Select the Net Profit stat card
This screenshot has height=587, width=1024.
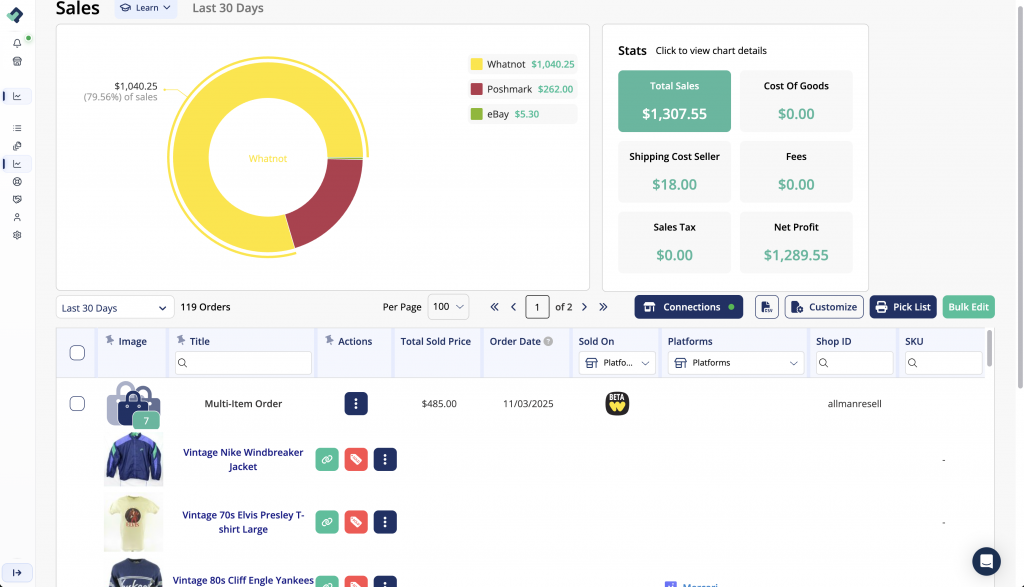(x=796, y=241)
